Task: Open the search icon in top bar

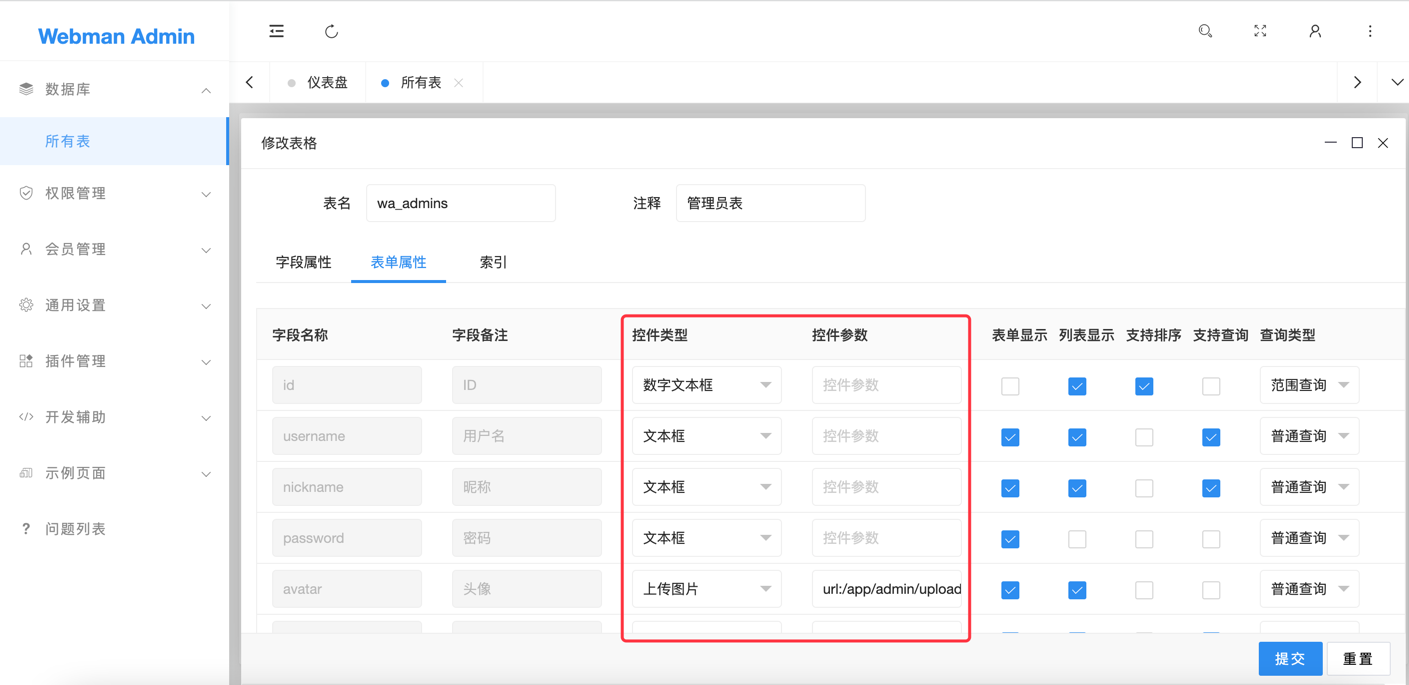Action: click(1205, 32)
